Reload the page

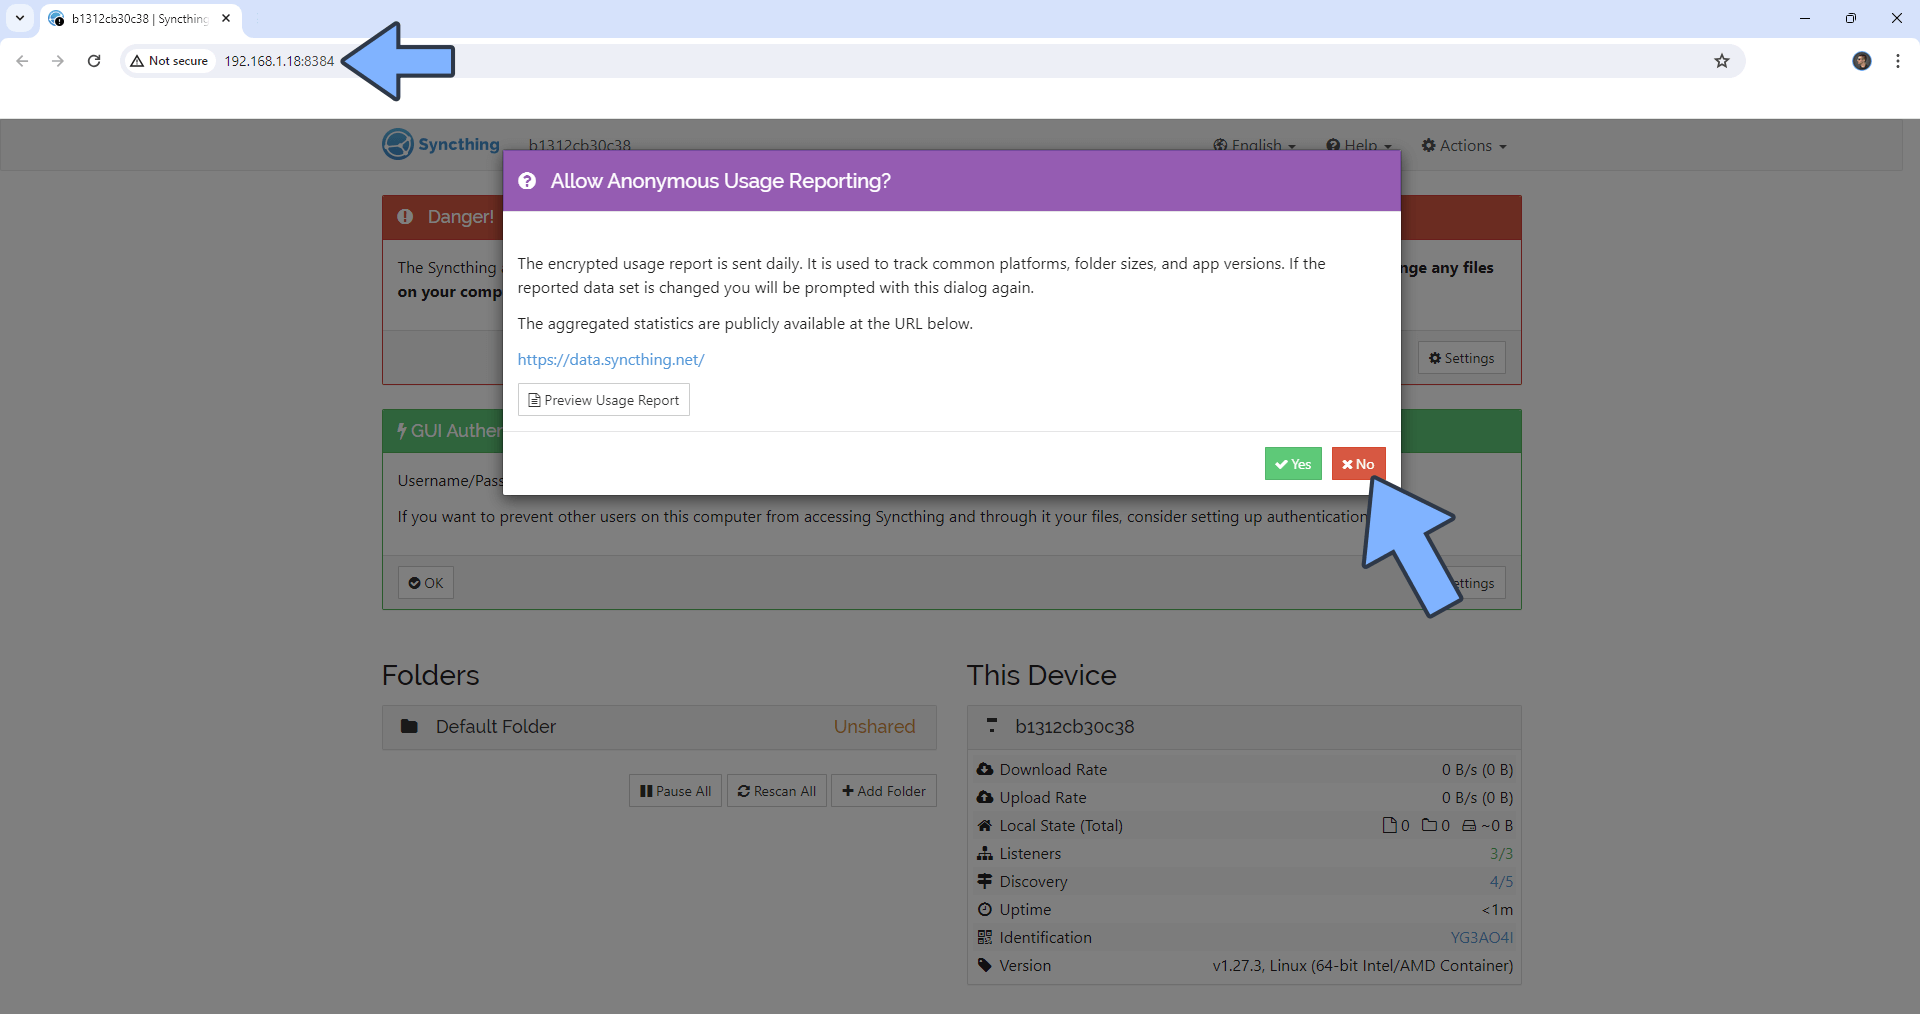click(94, 61)
